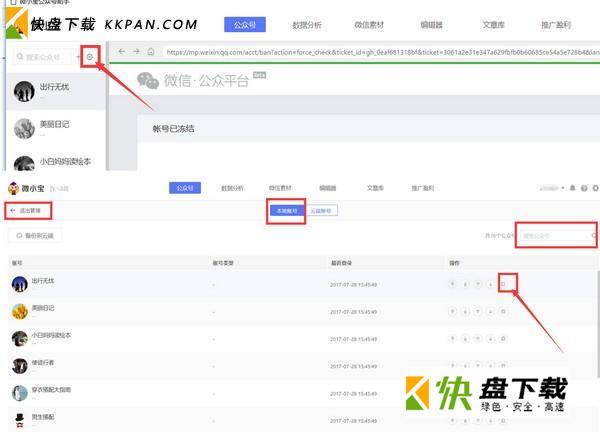Click third action icon in 美丽日记 row
Image resolution: width=600 pixels, height=432 pixels.
pos(478,311)
